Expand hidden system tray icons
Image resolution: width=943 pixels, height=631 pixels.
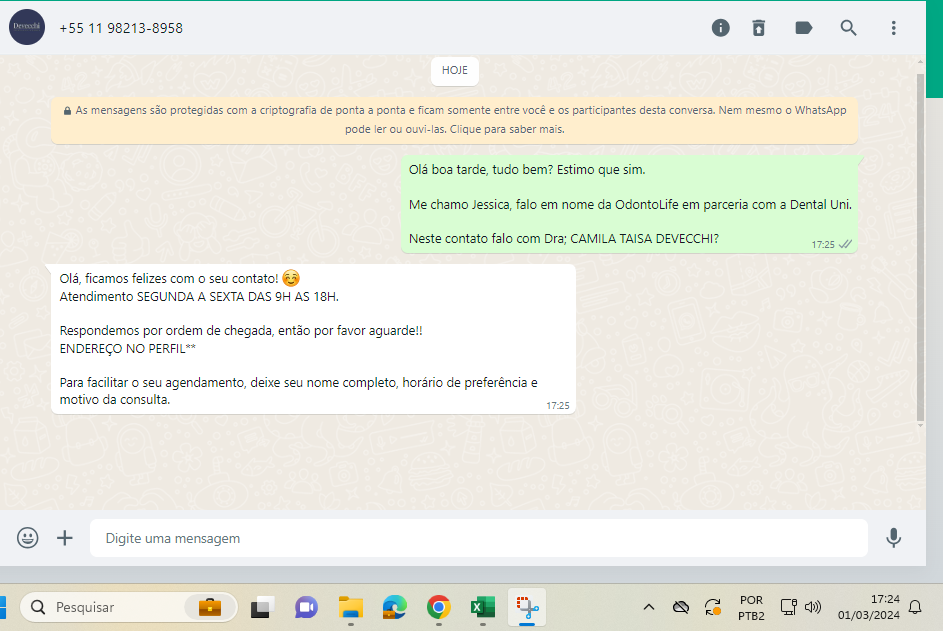coord(649,607)
